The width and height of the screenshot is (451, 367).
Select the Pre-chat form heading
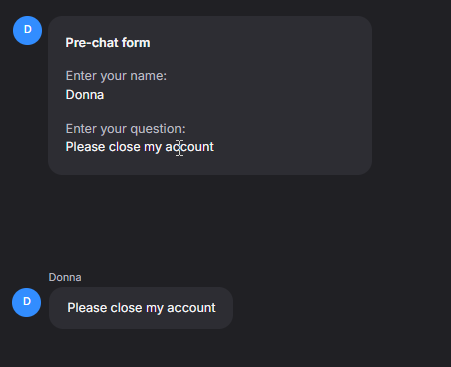(x=108, y=43)
